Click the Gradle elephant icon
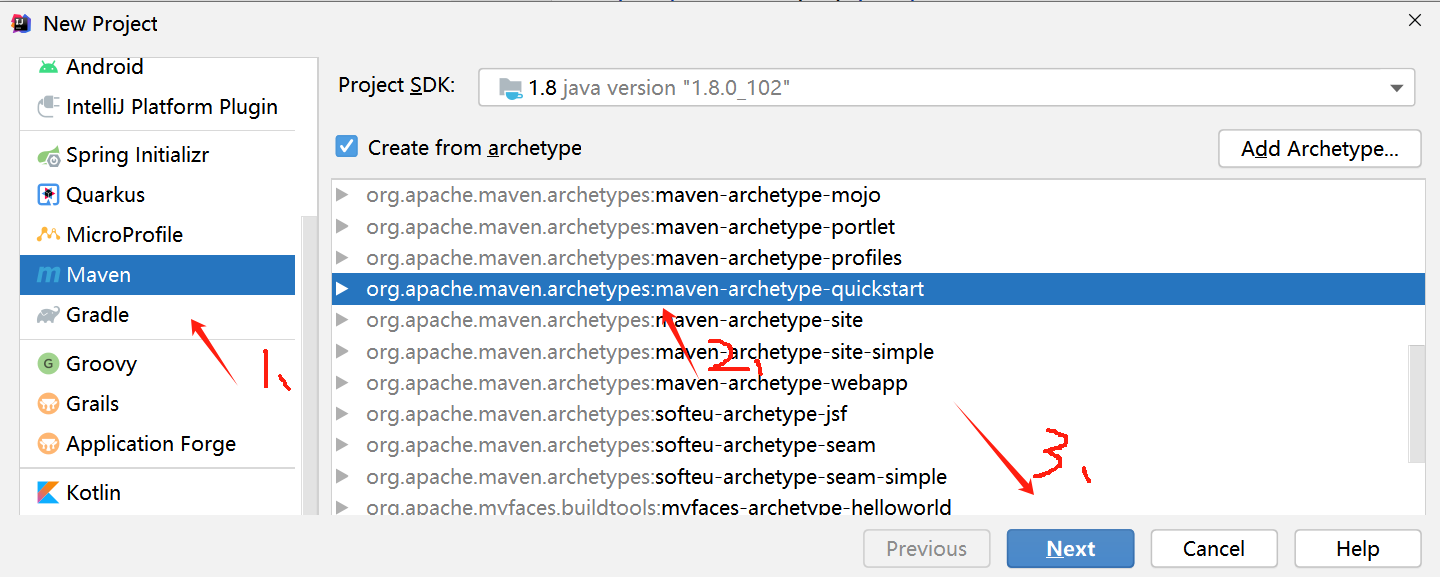 click(48, 315)
